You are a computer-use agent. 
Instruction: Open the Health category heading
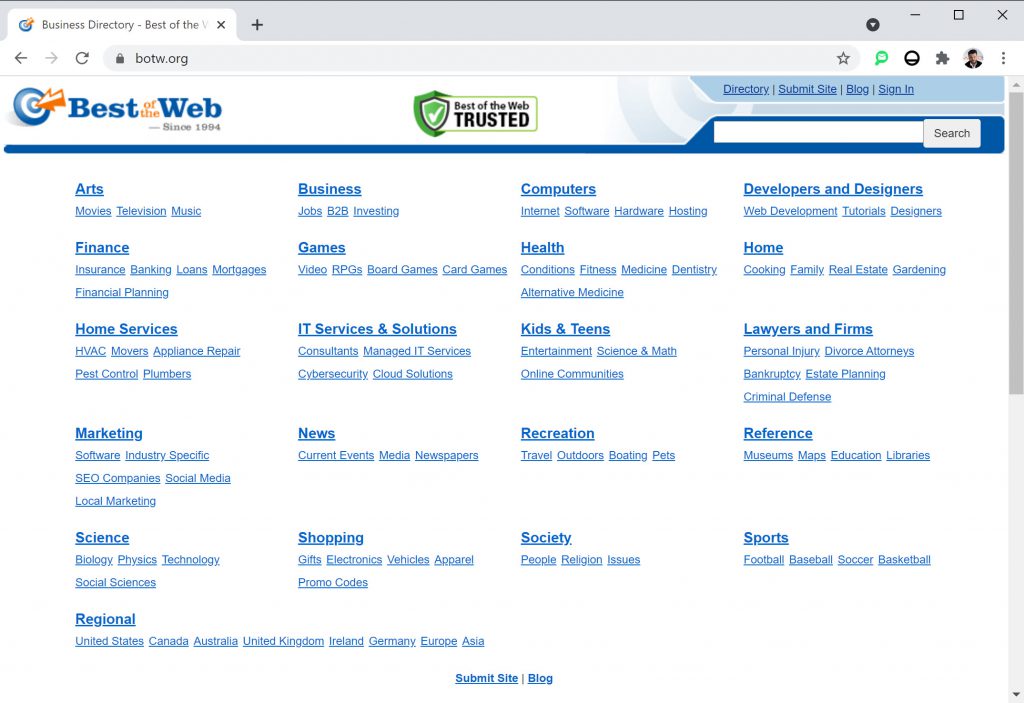(543, 248)
